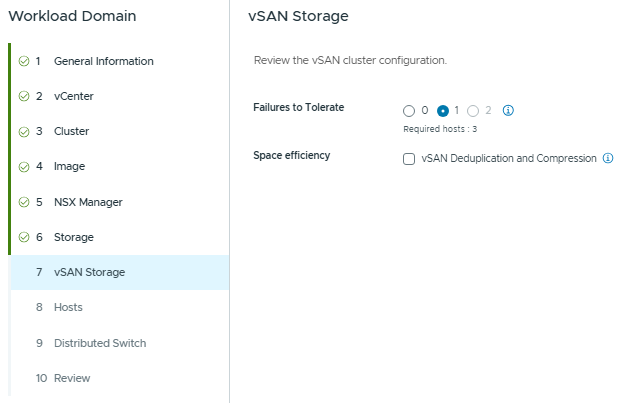Click the Hosts step in sidebar

68,307
